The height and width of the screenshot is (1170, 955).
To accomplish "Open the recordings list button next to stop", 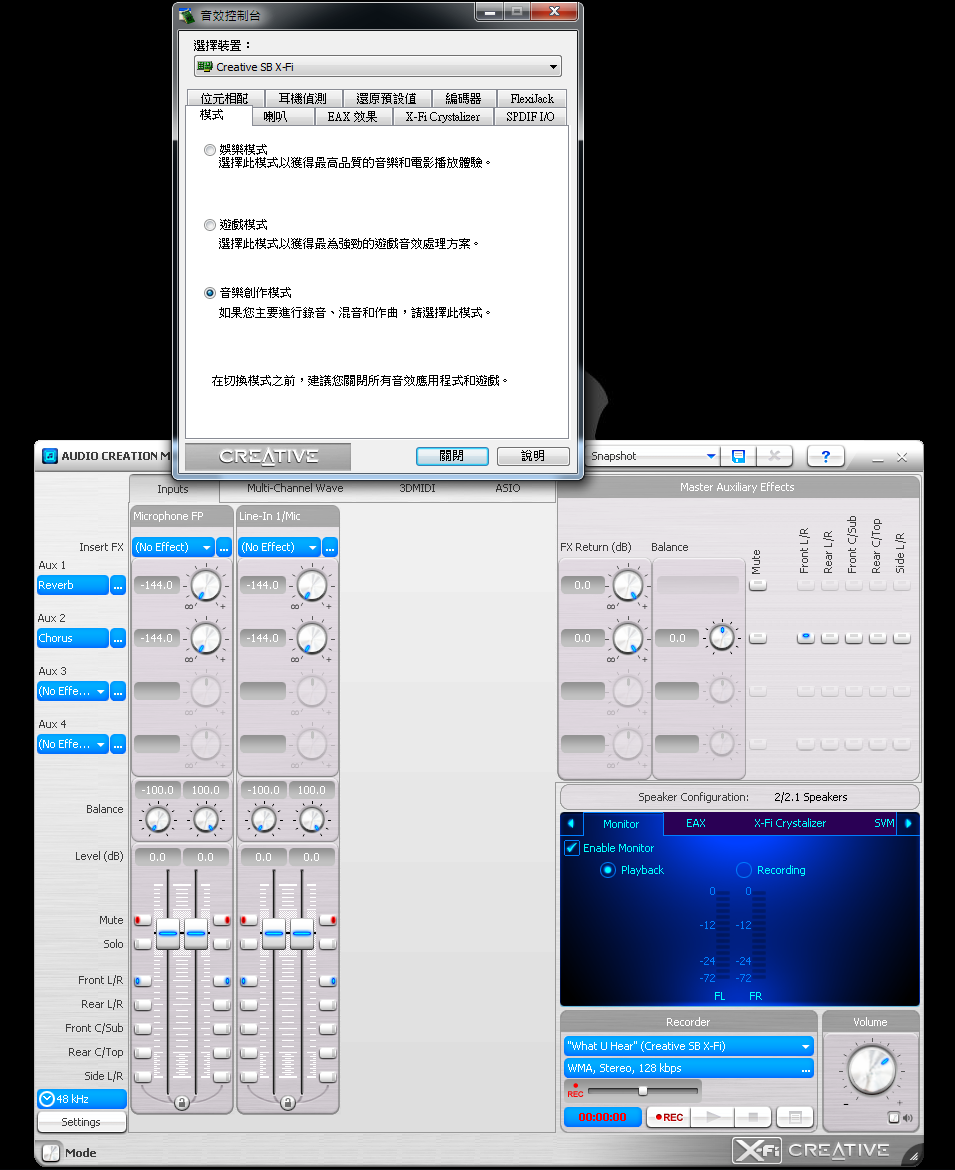I will pos(795,1117).
